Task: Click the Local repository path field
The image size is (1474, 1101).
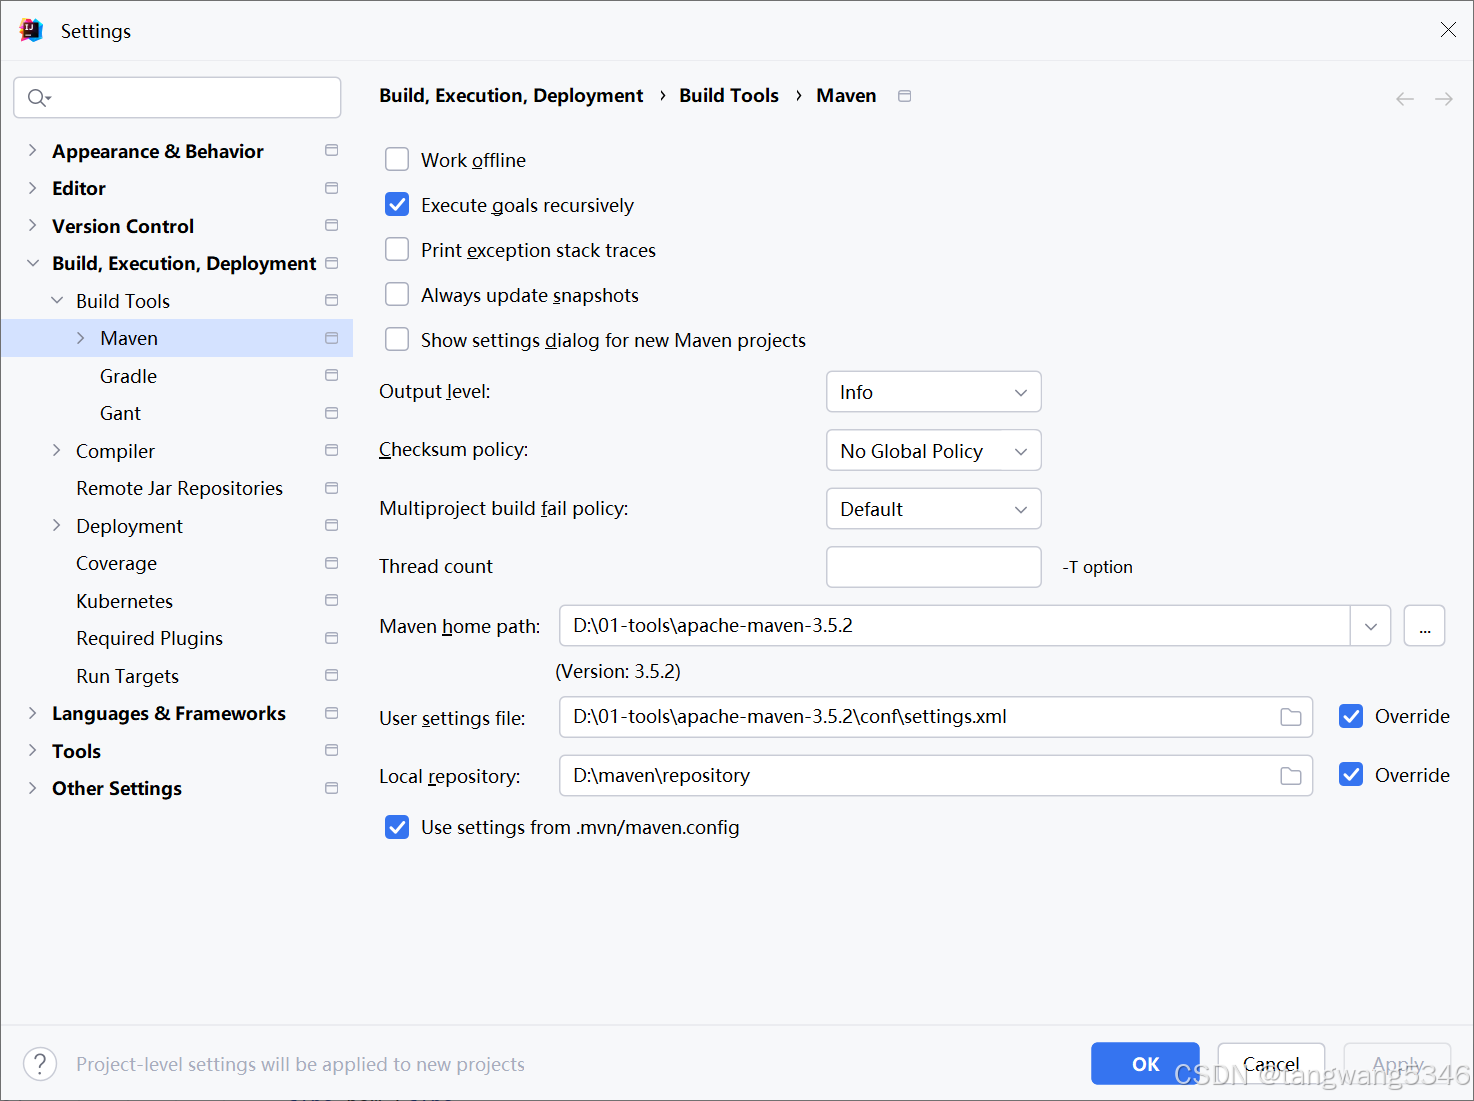Action: pos(935,776)
